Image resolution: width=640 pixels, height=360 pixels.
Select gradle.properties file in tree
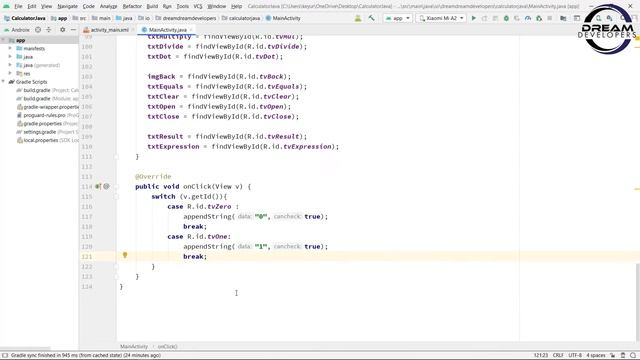coord(48,124)
